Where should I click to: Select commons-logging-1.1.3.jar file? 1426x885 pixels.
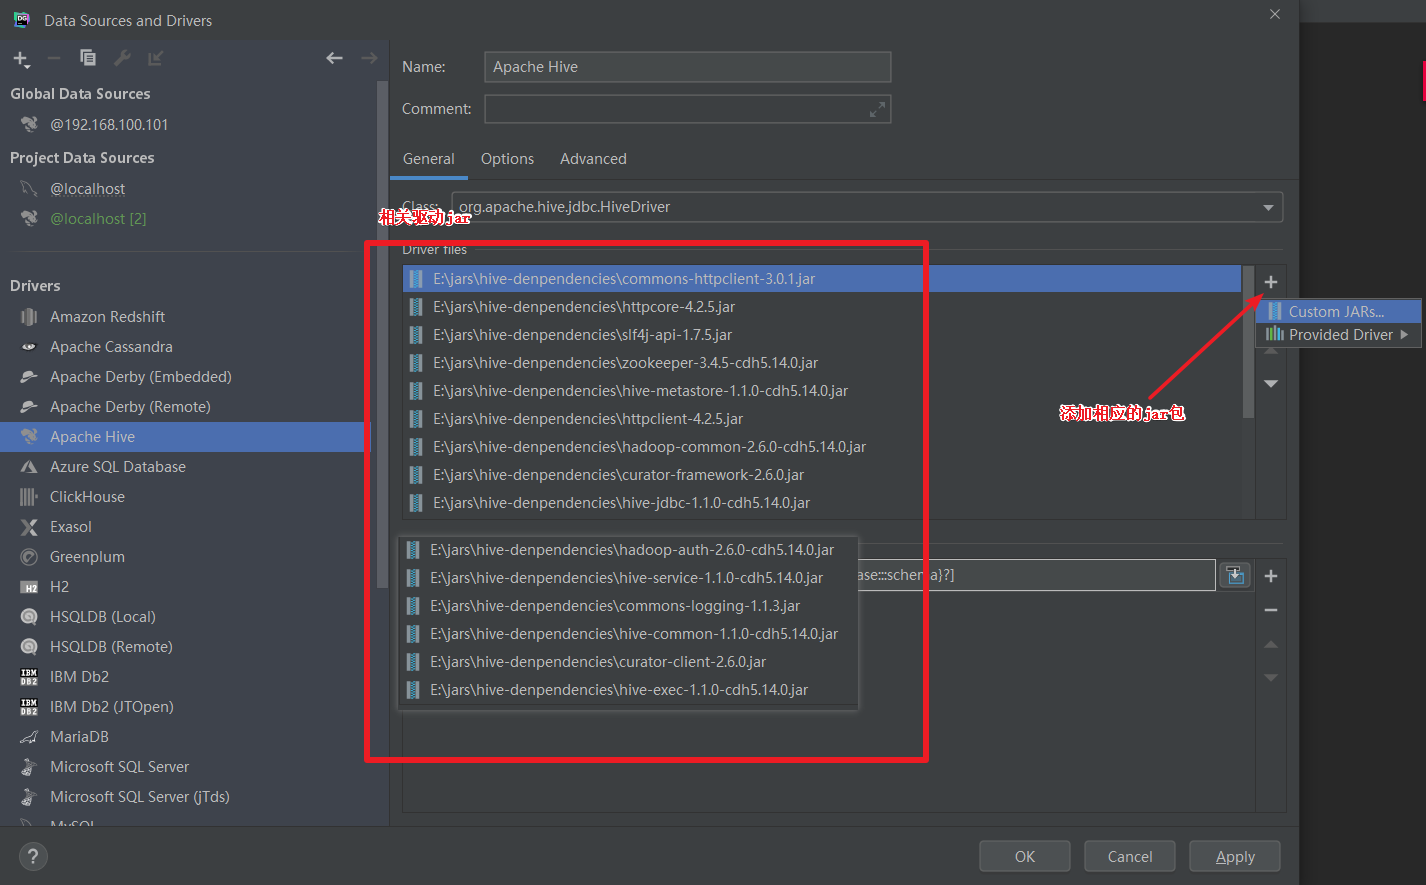coord(628,606)
